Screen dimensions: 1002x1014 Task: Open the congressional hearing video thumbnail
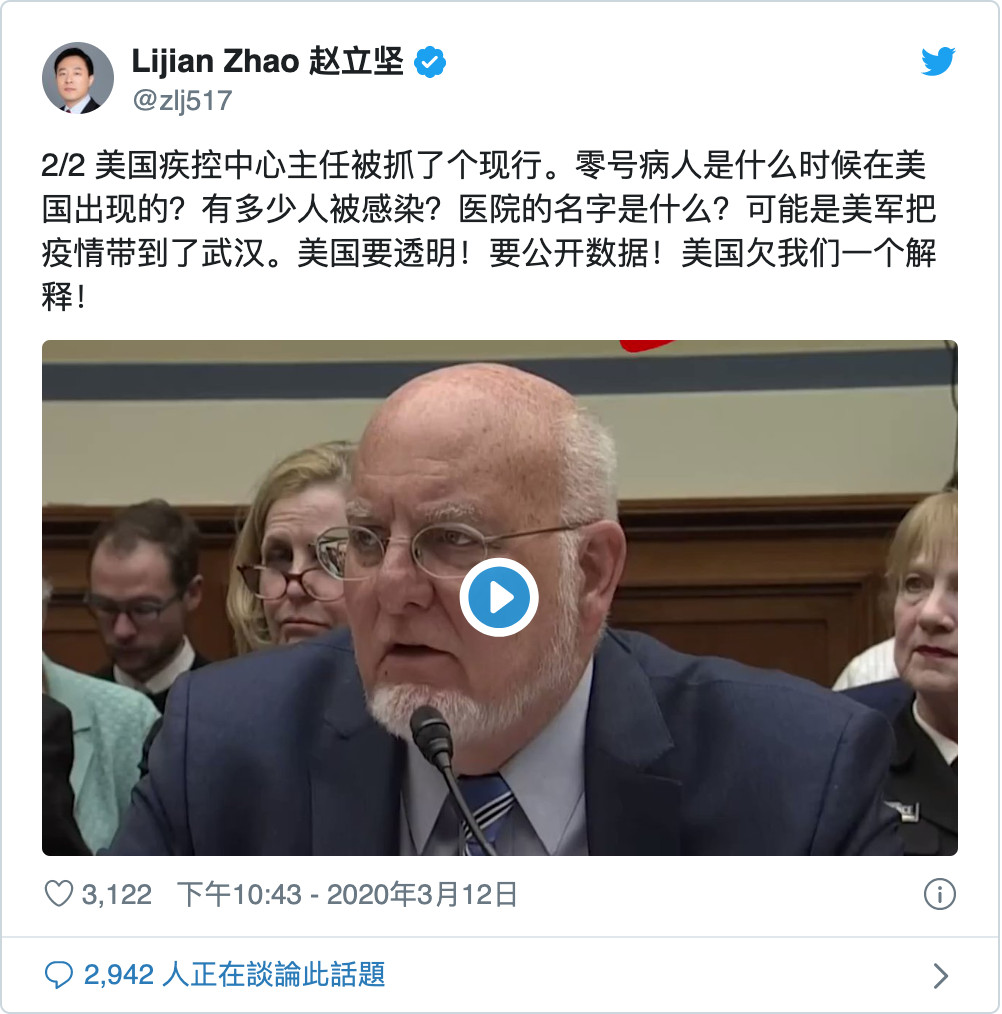pyautogui.click(x=499, y=598)
